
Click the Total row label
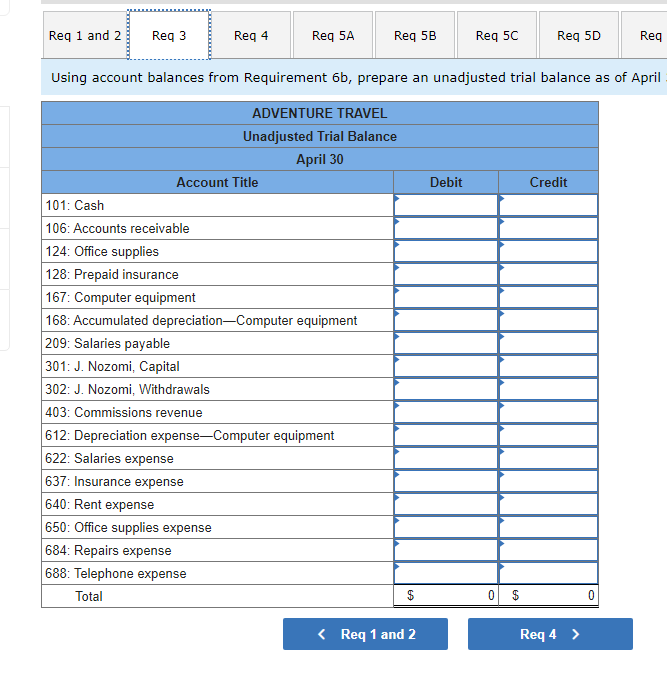(89, 596)
